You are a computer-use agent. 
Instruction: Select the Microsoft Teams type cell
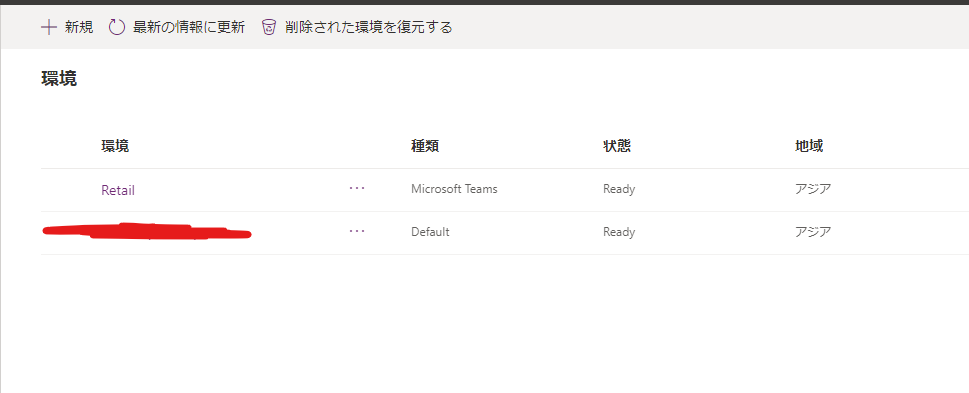coord(454,189)
